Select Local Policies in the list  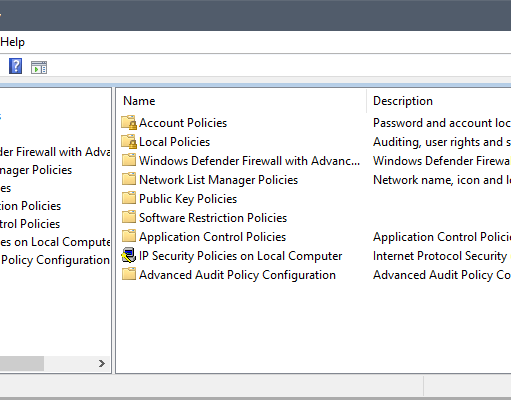pos(175,142)
